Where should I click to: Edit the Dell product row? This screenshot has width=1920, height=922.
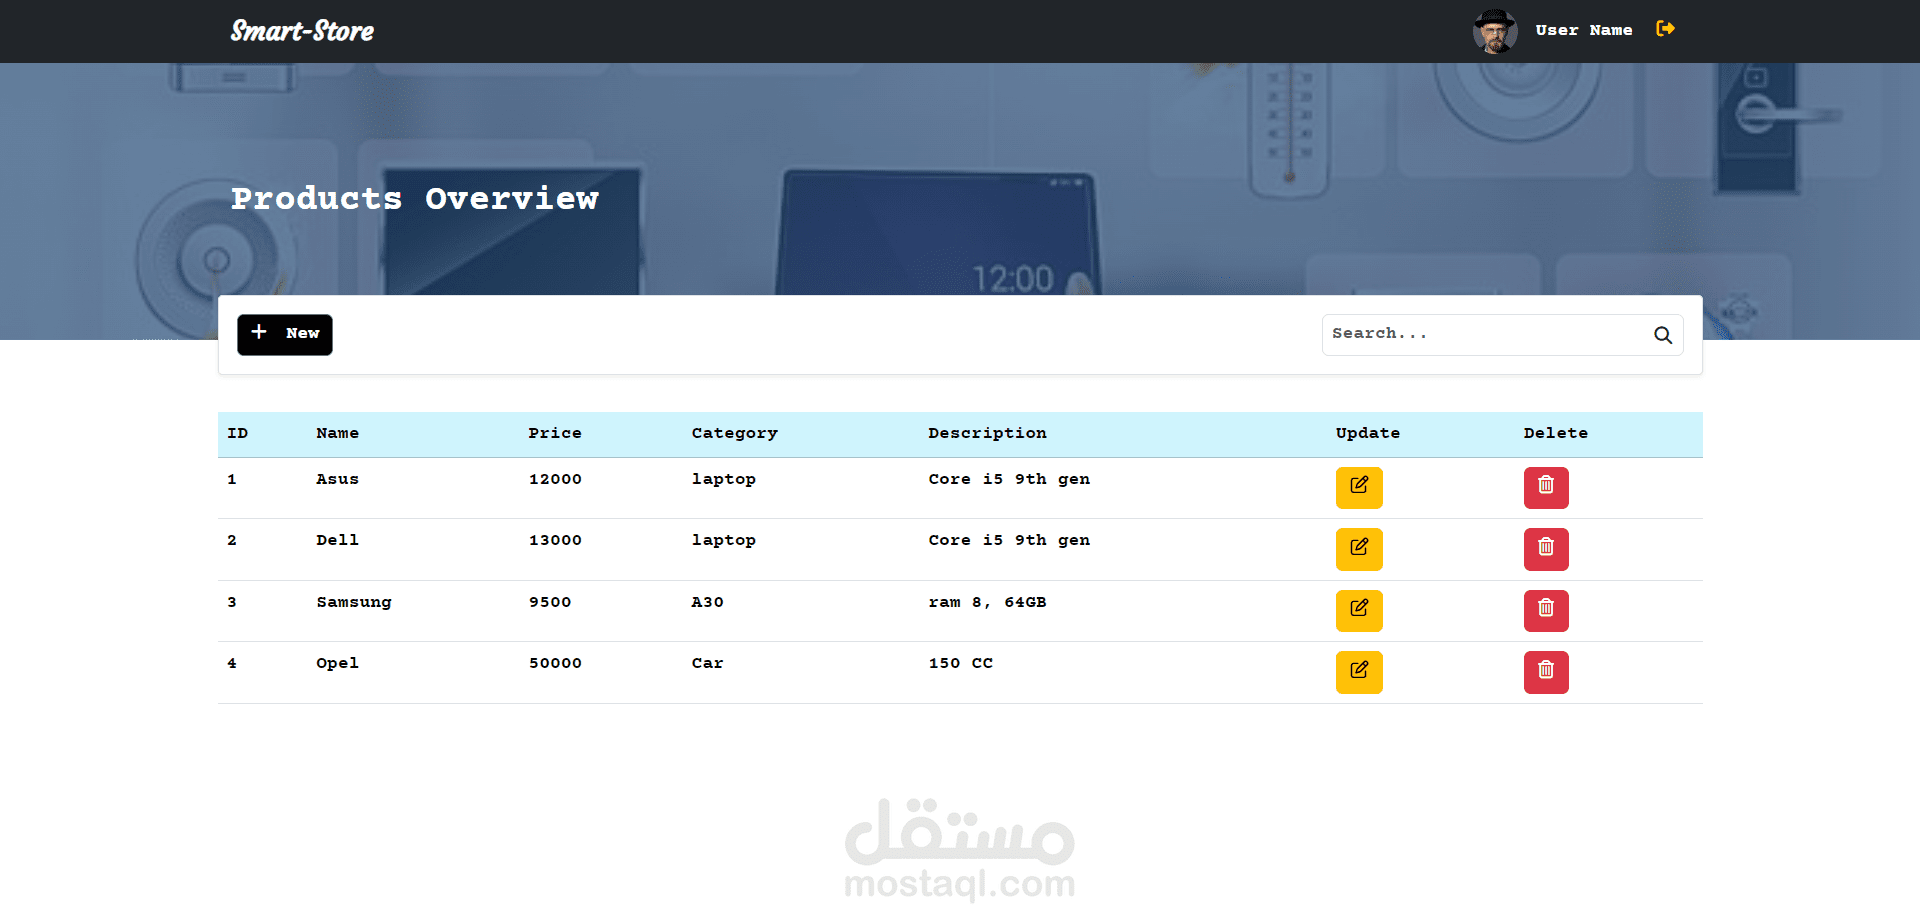pos(1359,549)
